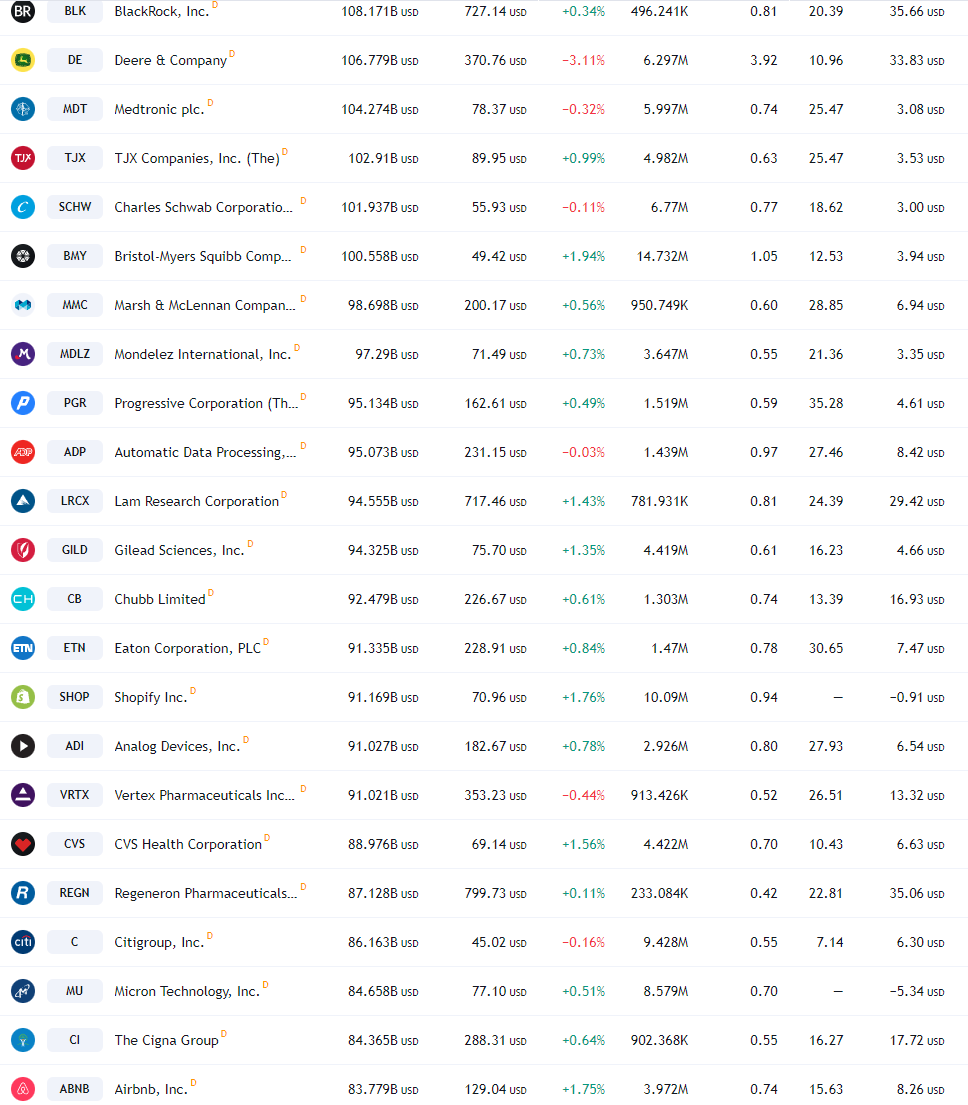Viewport: 968px width, 1105px height.
Task: Click the 35.28 P/E value for PGR
Action: pos(826,404)
